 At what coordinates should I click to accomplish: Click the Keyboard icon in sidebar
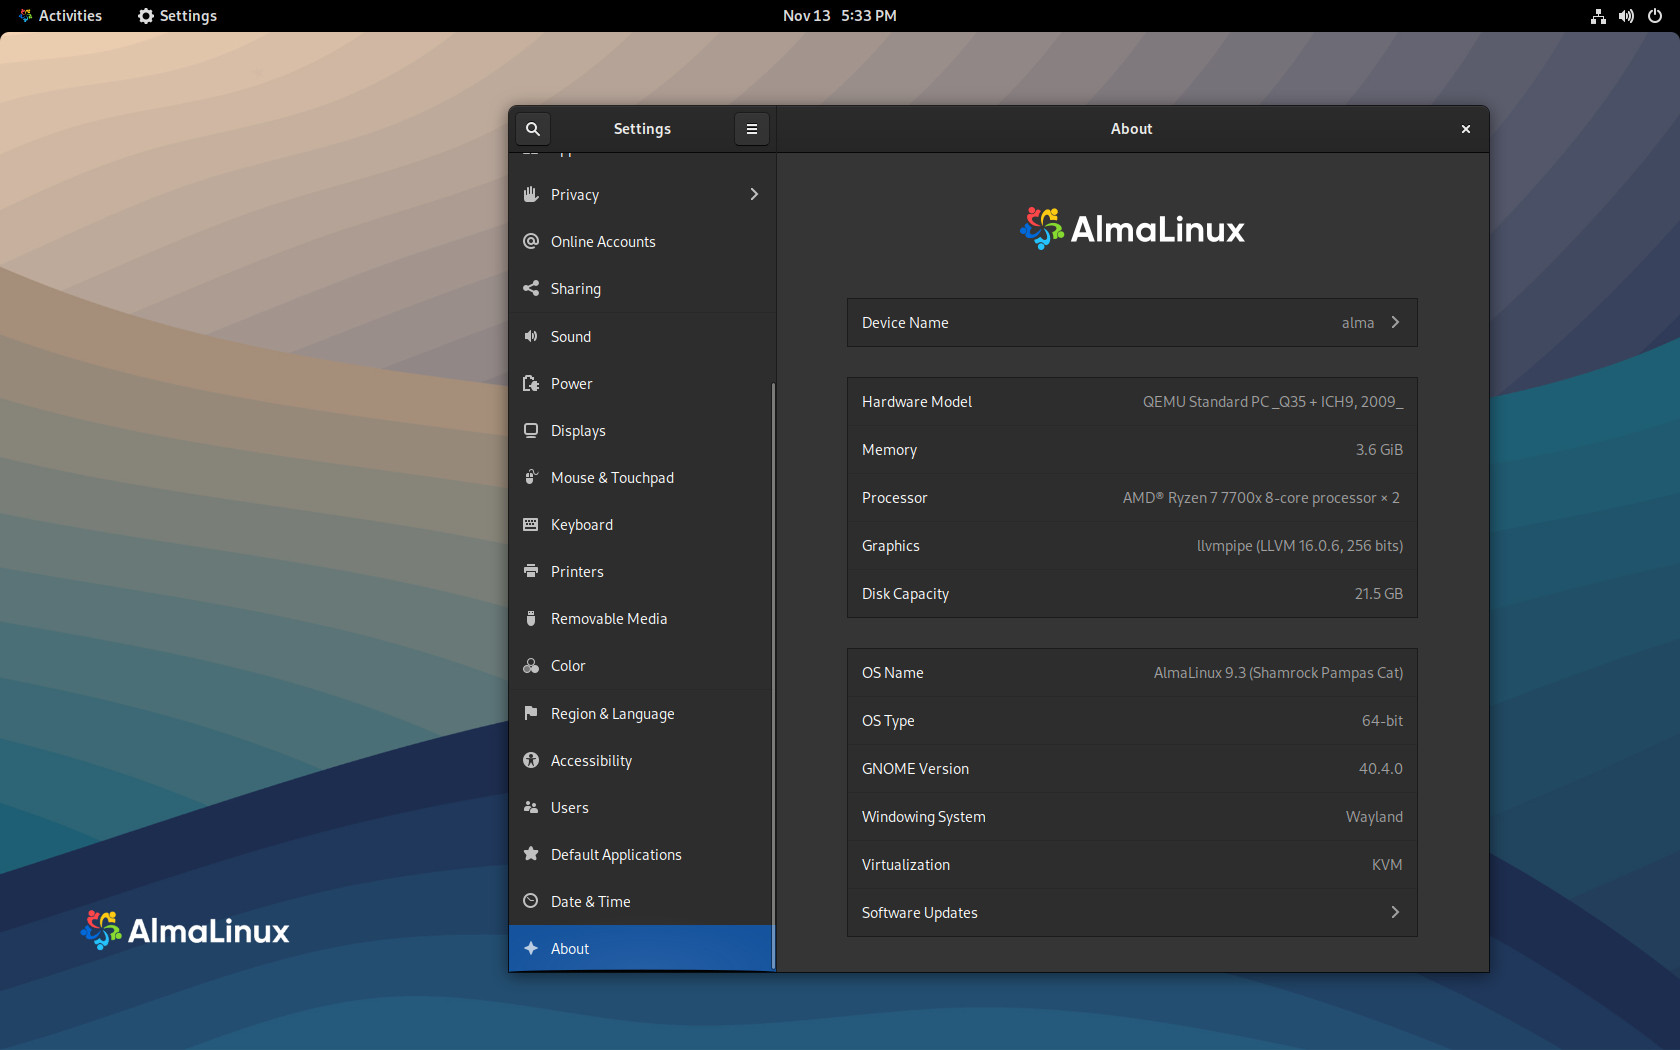click(x=531, y=524)
